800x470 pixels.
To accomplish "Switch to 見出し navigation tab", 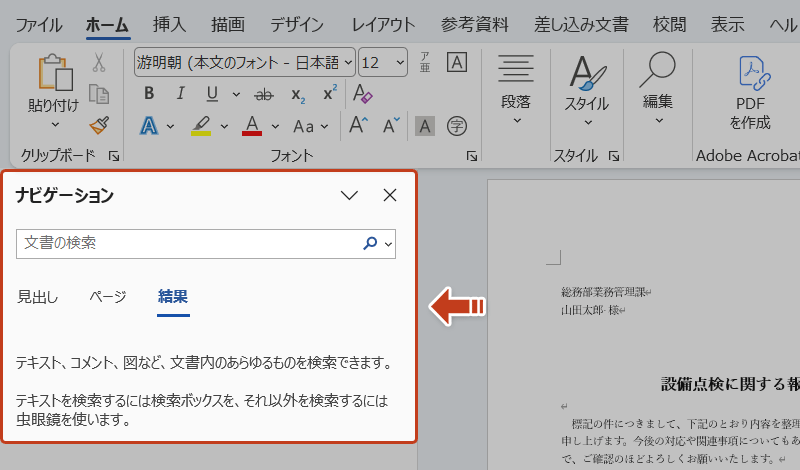I will click(38, 297).
